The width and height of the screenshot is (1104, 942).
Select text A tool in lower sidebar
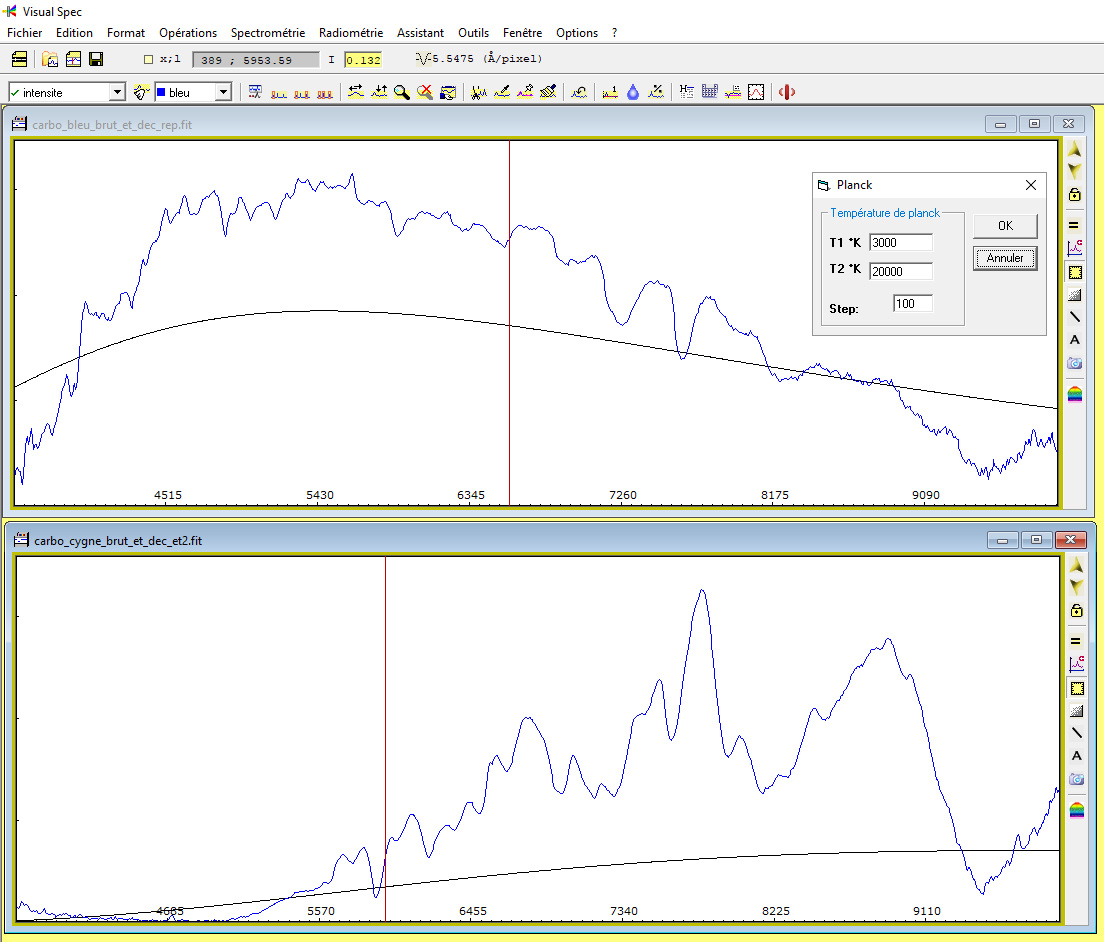pyautogui.click(x=1077, y=756)
